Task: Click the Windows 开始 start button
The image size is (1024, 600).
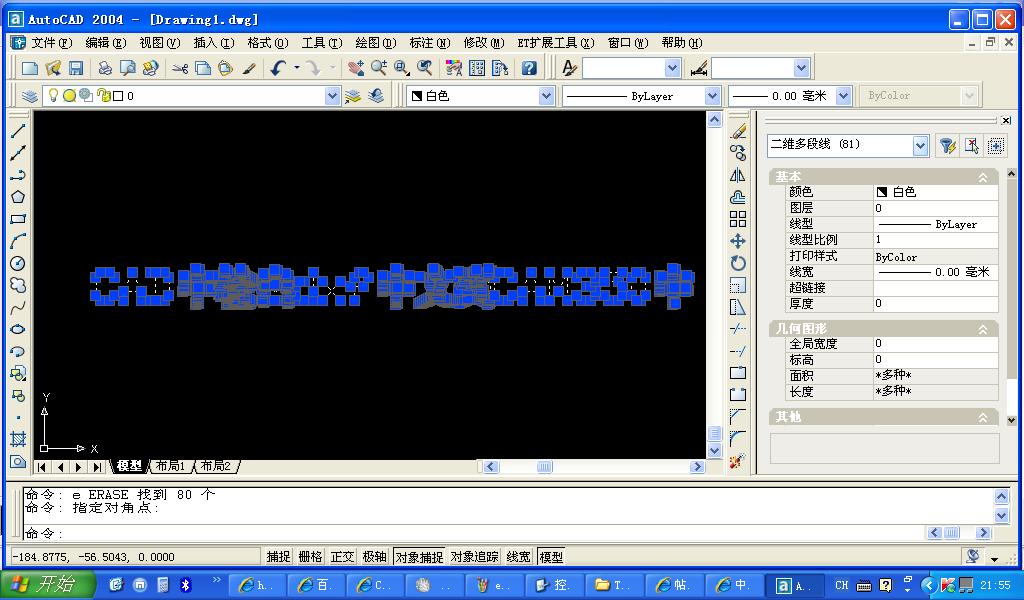Action: tap(46, 584)
